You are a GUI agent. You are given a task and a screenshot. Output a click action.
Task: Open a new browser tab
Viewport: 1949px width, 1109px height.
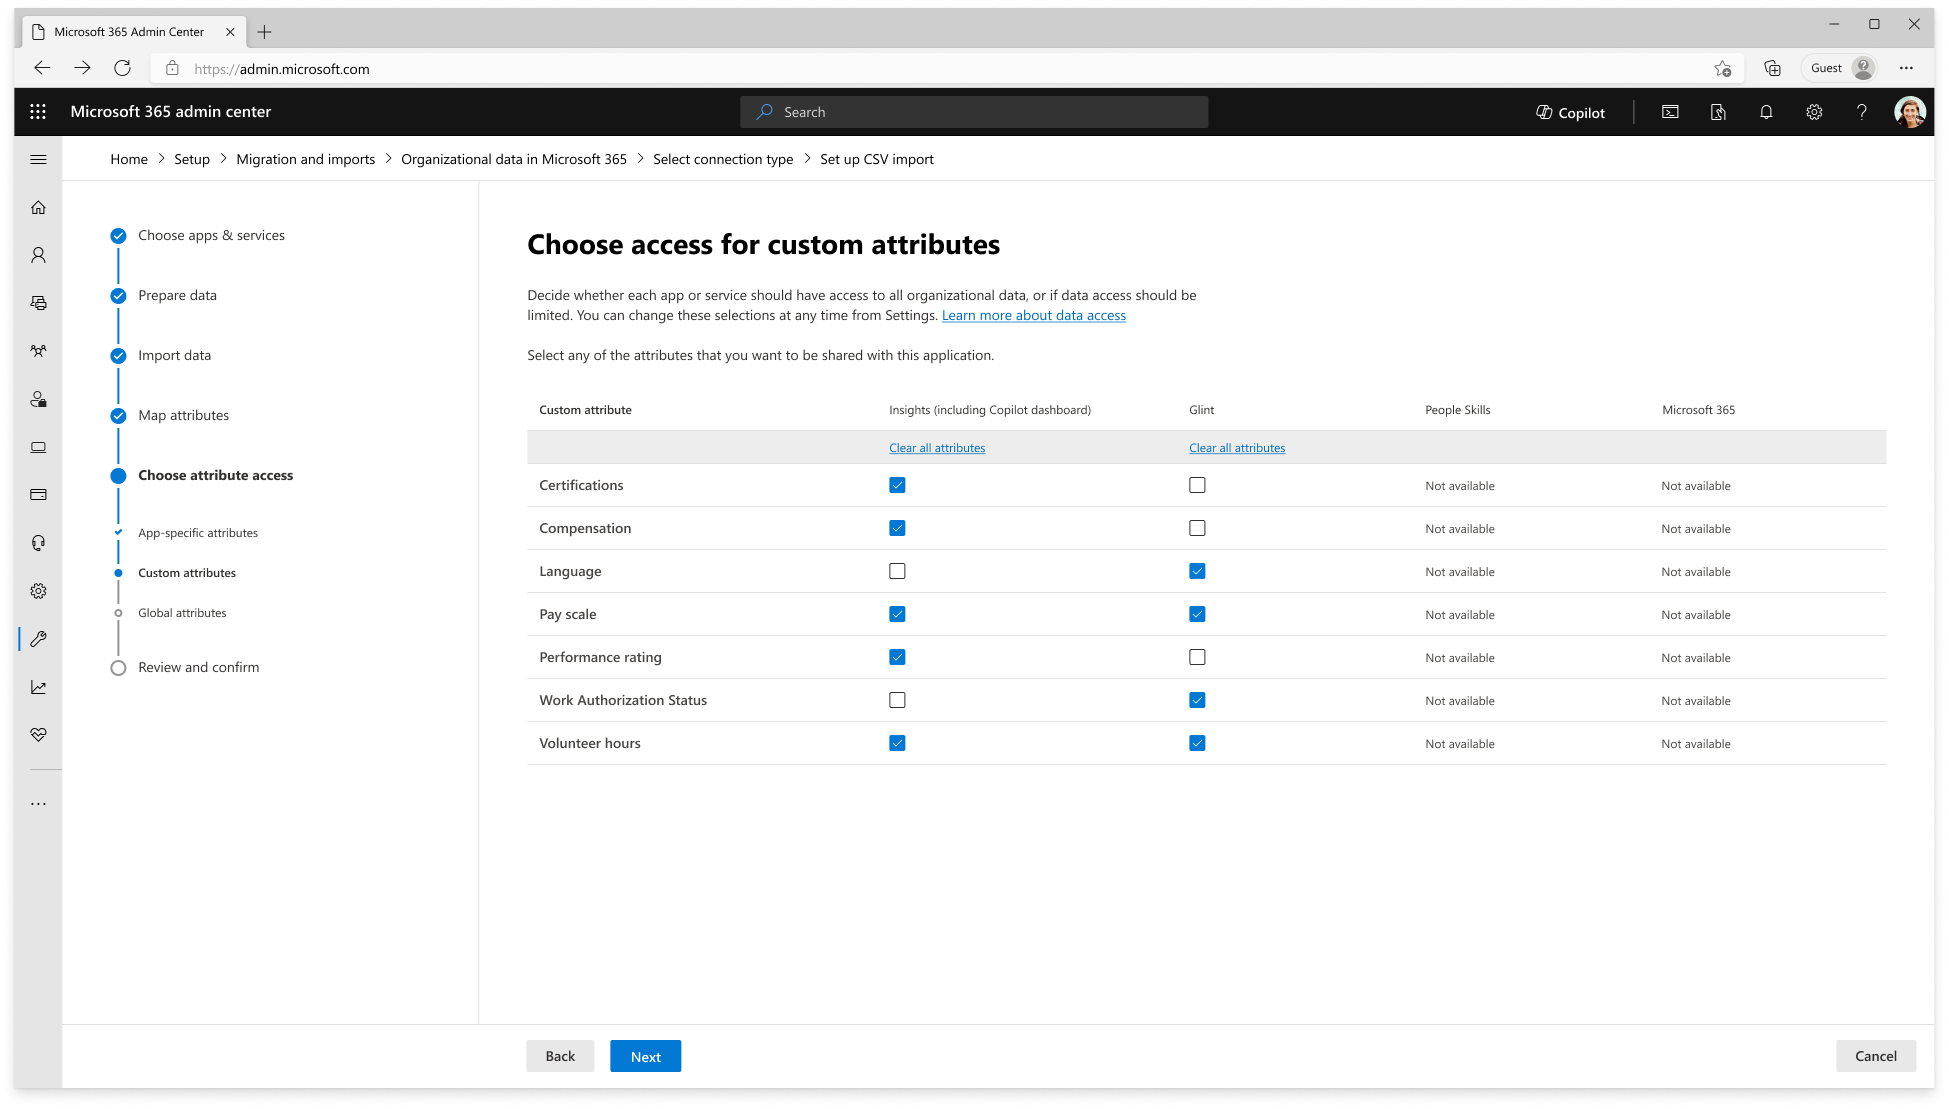point(264,32)
